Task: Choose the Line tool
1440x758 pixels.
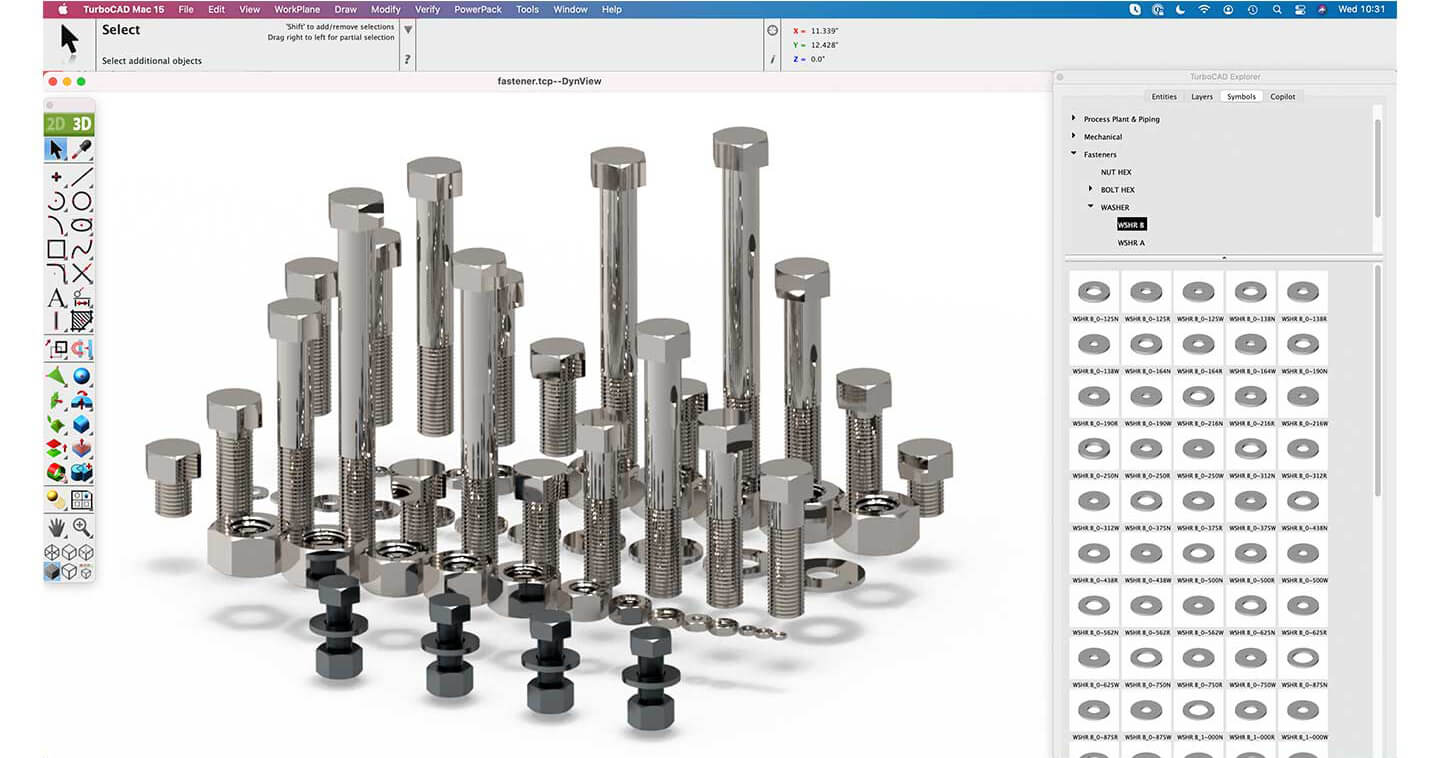Action: tap(82, 177)
